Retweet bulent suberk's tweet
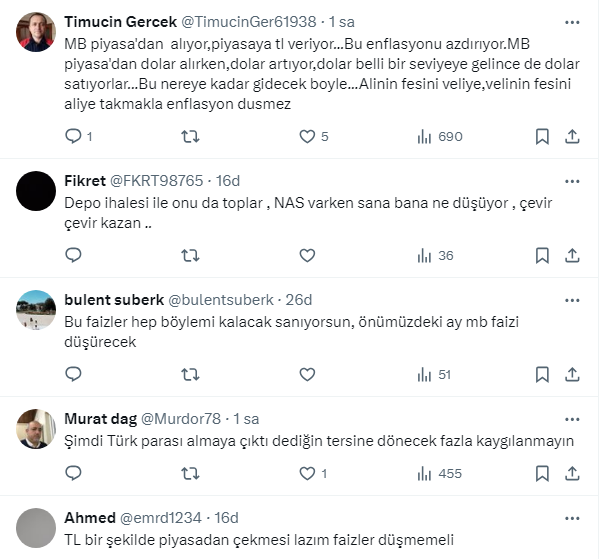 coord(189,374)
